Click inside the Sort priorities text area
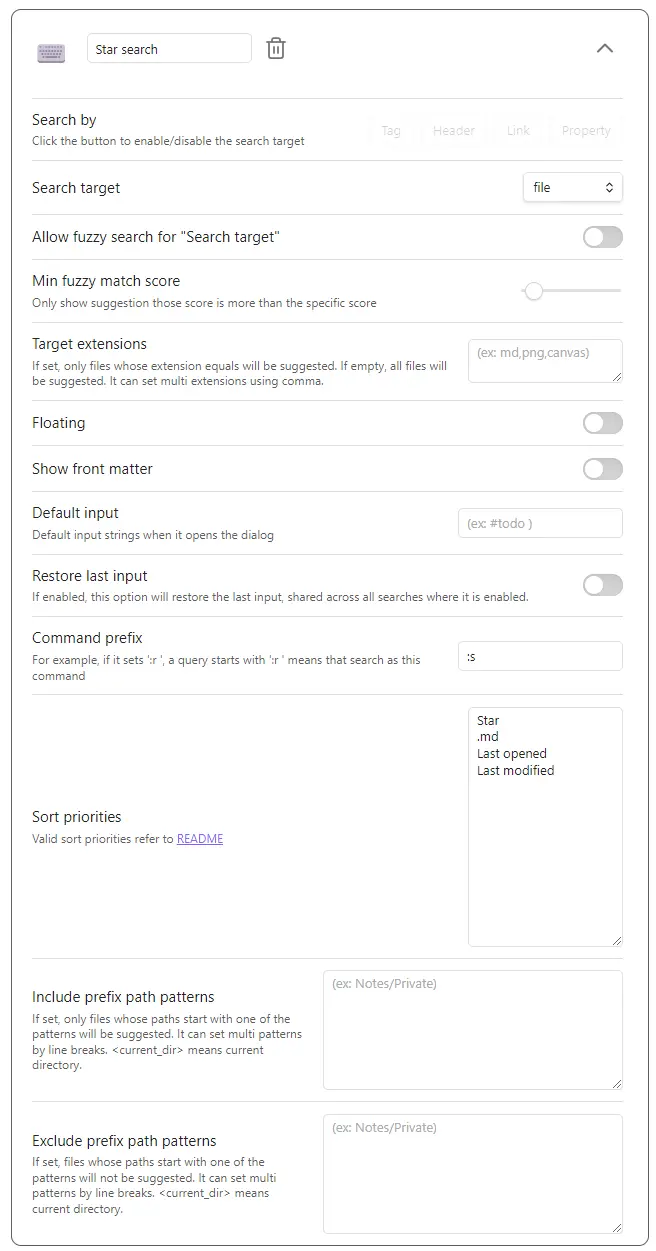Viewport: 656px width, 1251px height. coord(544,826)
